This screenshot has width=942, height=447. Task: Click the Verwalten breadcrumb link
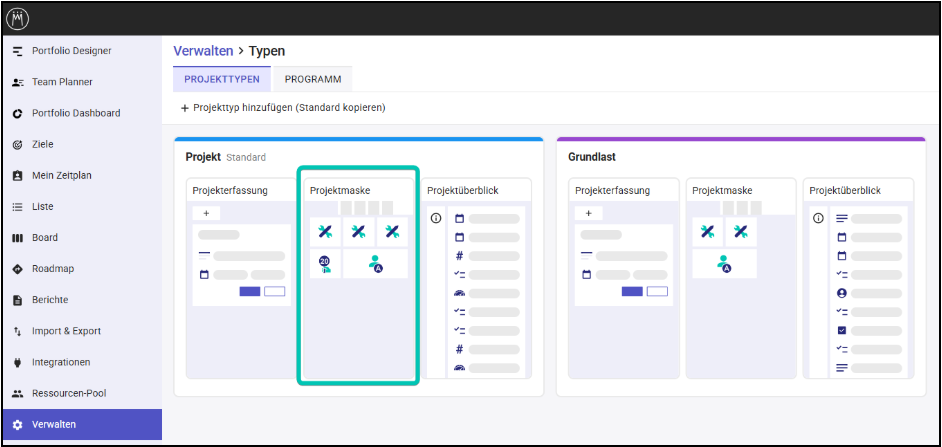[203, 51]
